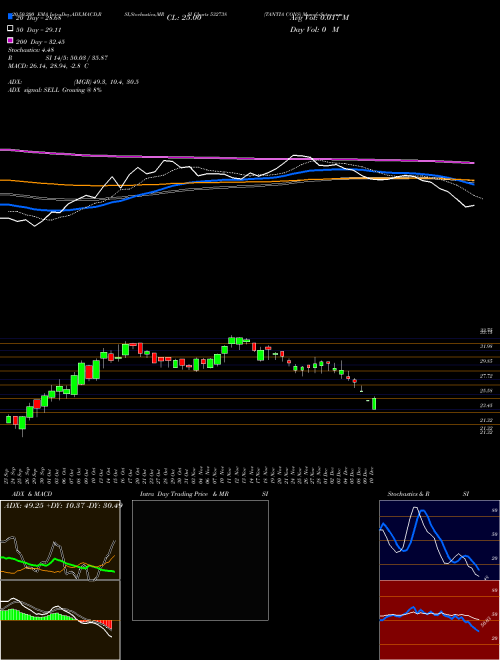
Task: Click the 'MACD: 26.14, 28.94, -2.8 C' line
Action: tap(48, 66)
